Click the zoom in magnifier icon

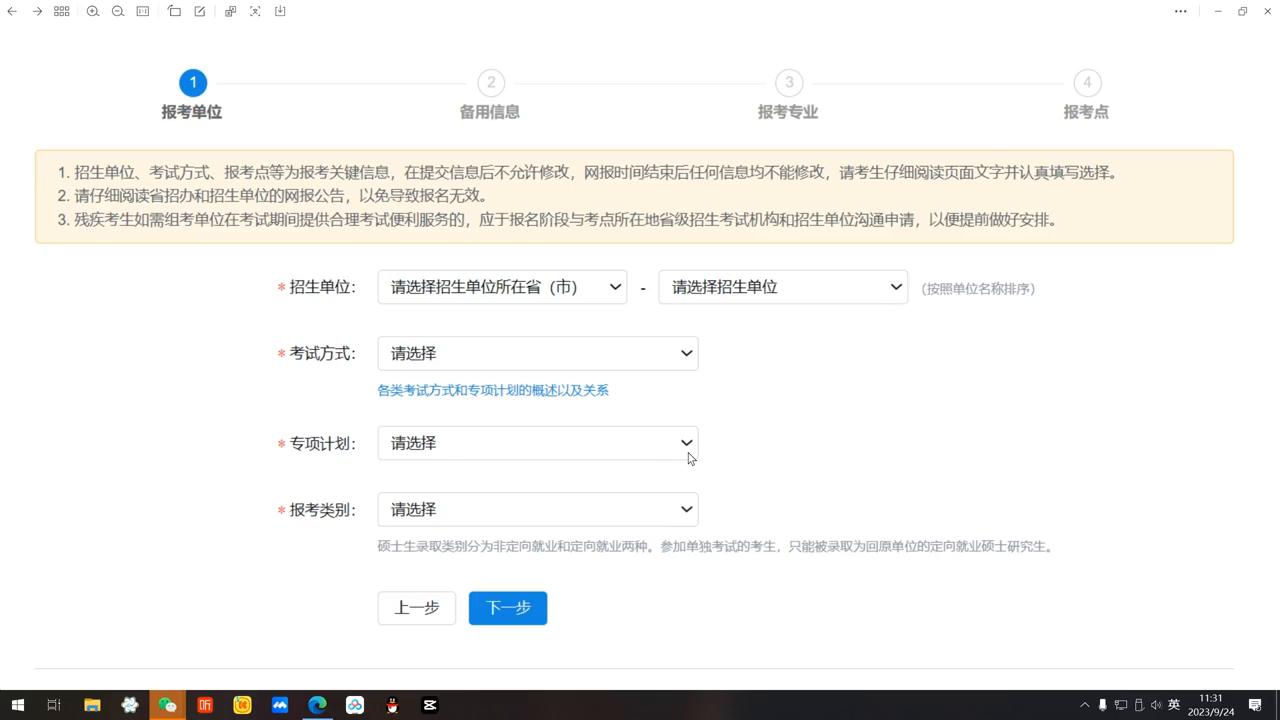pyautogui.click(x=92, y=11)
